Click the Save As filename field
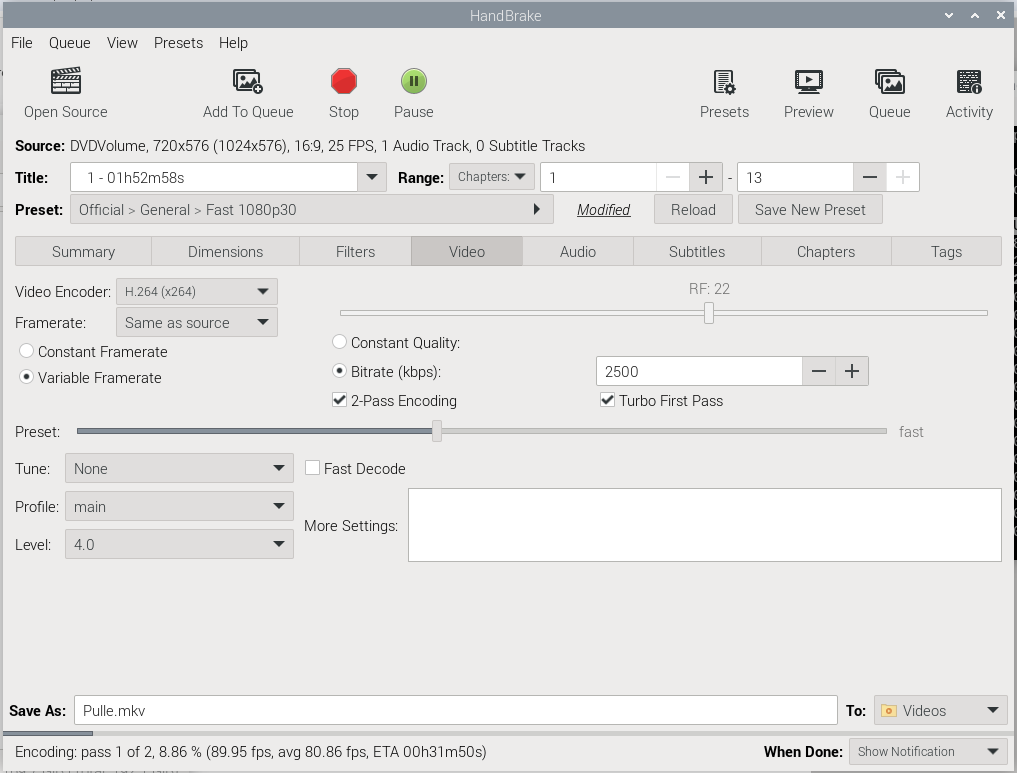Viewport: 1017px width, 773px height. click(455, 711)
